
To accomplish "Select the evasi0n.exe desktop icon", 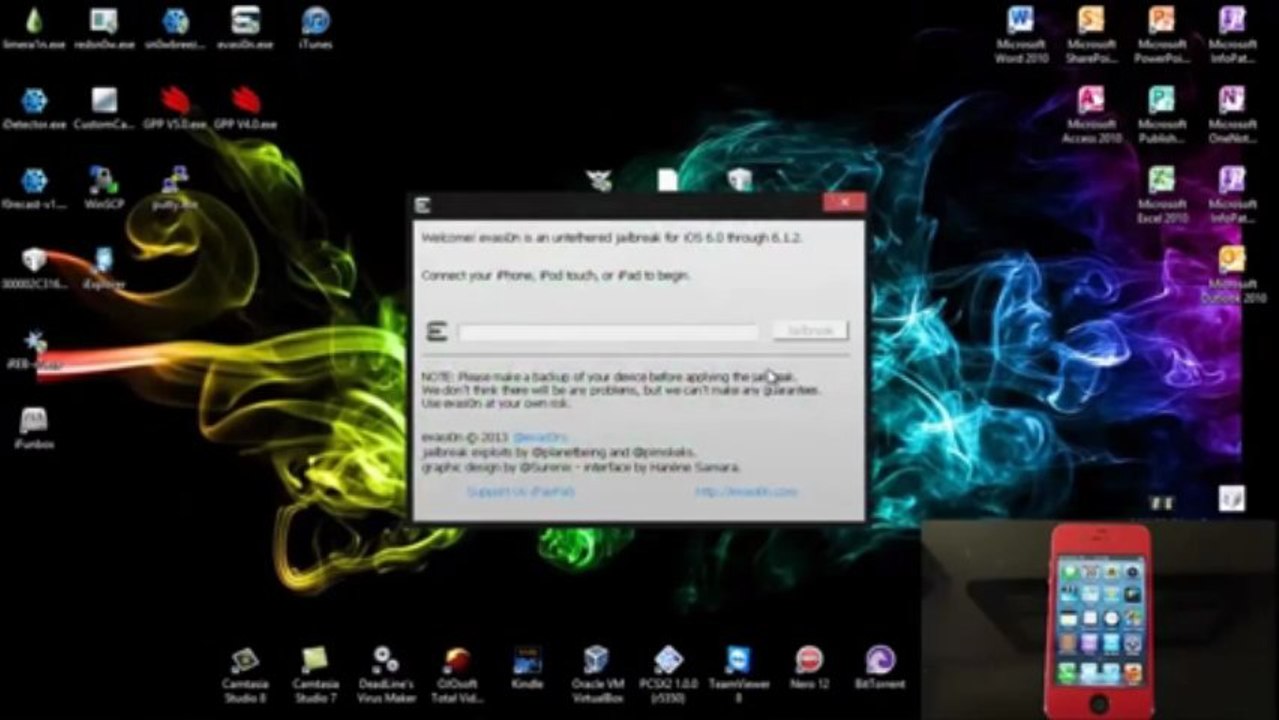I will [x=245, y=28].
